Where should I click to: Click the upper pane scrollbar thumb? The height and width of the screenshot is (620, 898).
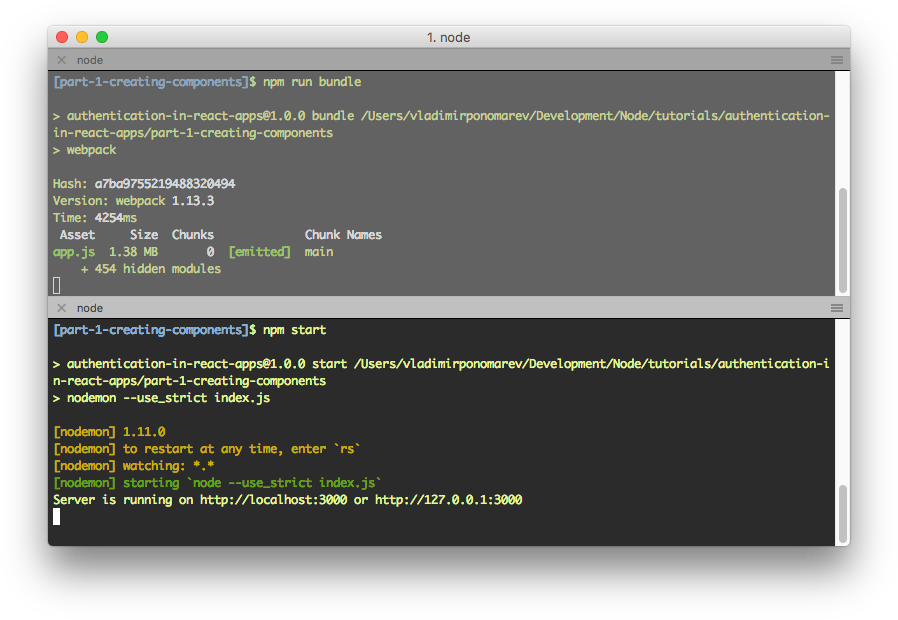pos(842,240)
